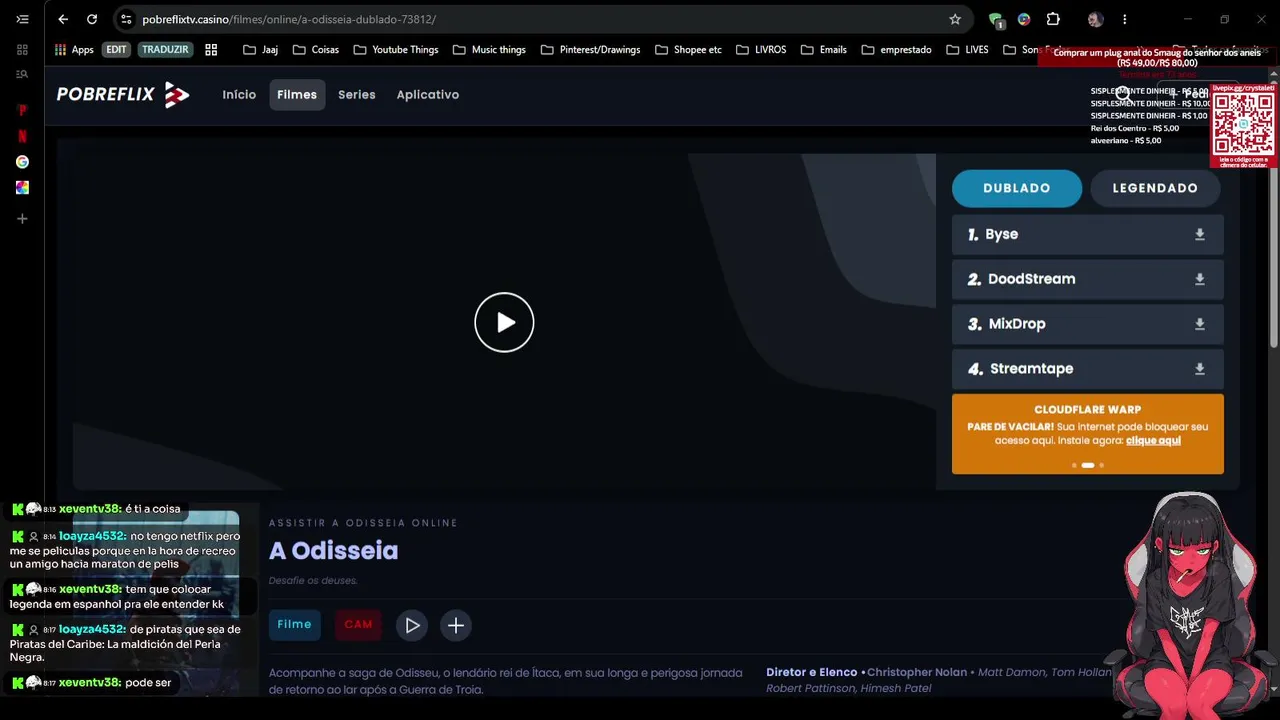The width and height of the screenshot is (1280, 720).
Task: Switch to LEGENDADO subtitled version
Action: click(x=1155, y=188)
